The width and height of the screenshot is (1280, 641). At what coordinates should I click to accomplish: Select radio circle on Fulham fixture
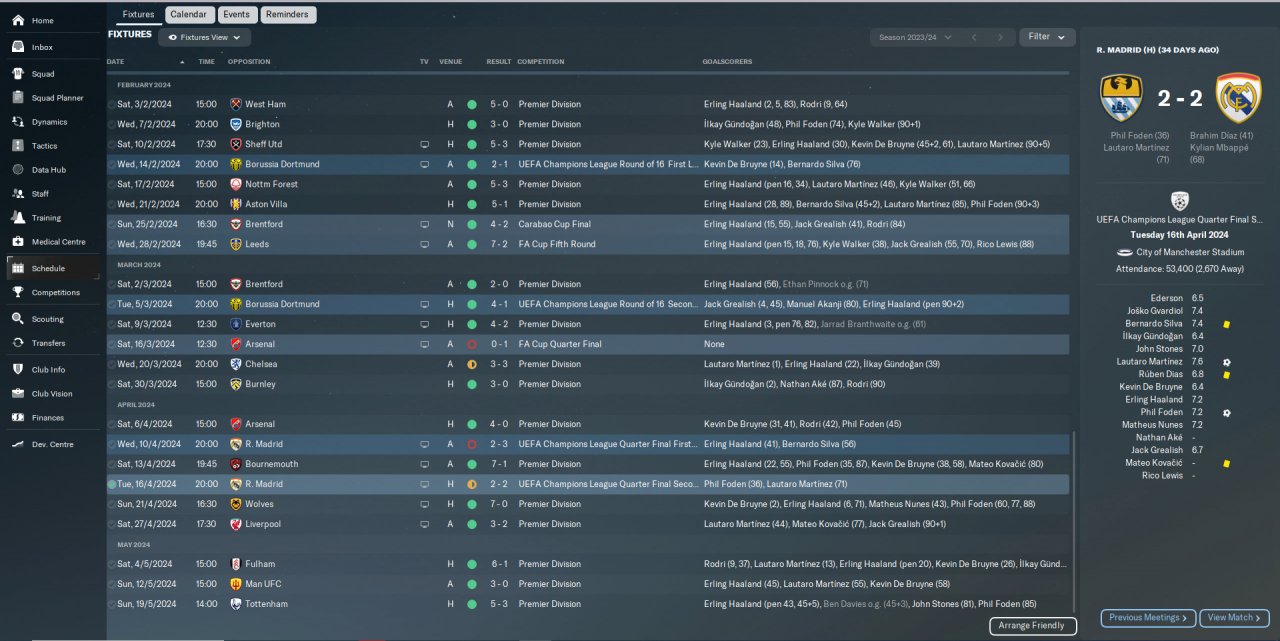(x=111, y=564)
